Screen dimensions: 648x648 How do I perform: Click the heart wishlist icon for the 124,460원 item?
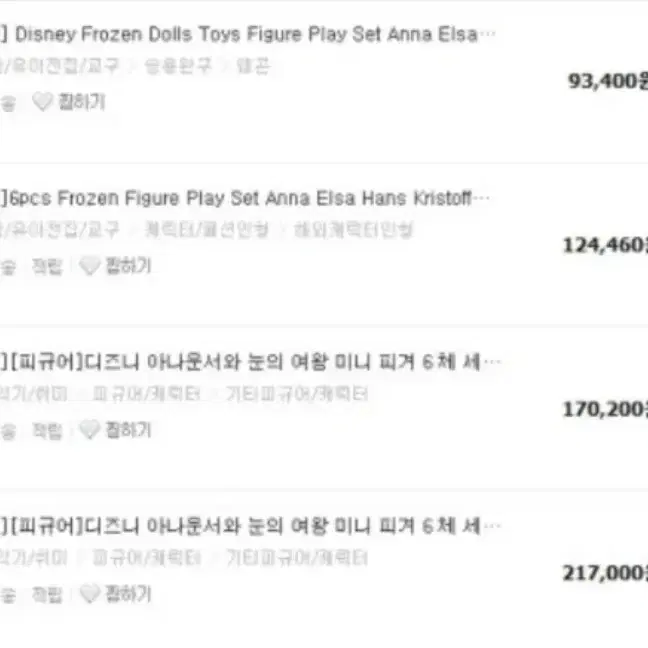89,266
